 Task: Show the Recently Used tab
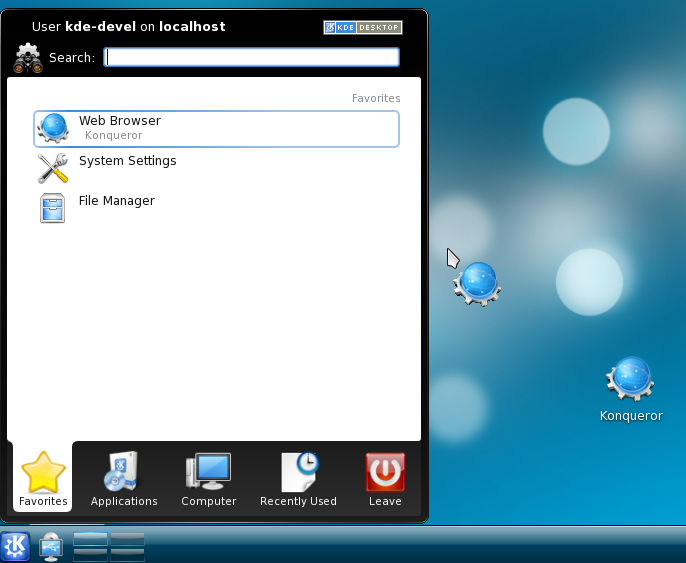click(298, 480)
